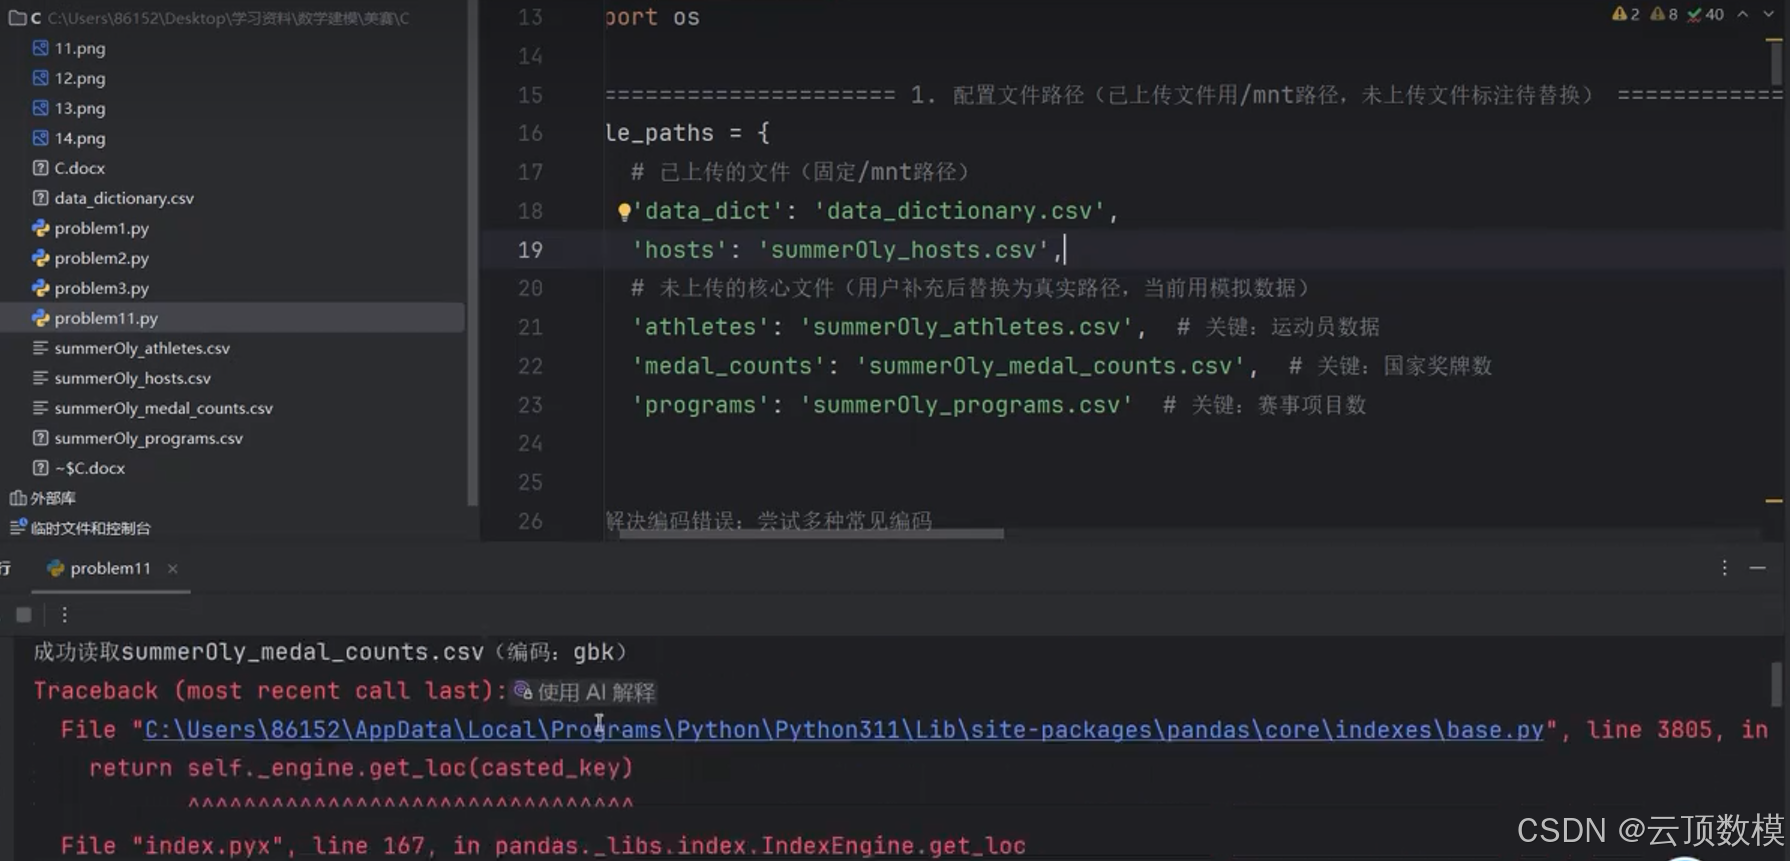Viewport: 1790px width, 861px height.
Task: Expand the 外部库 external libraries node
Action: click(52, 498)
